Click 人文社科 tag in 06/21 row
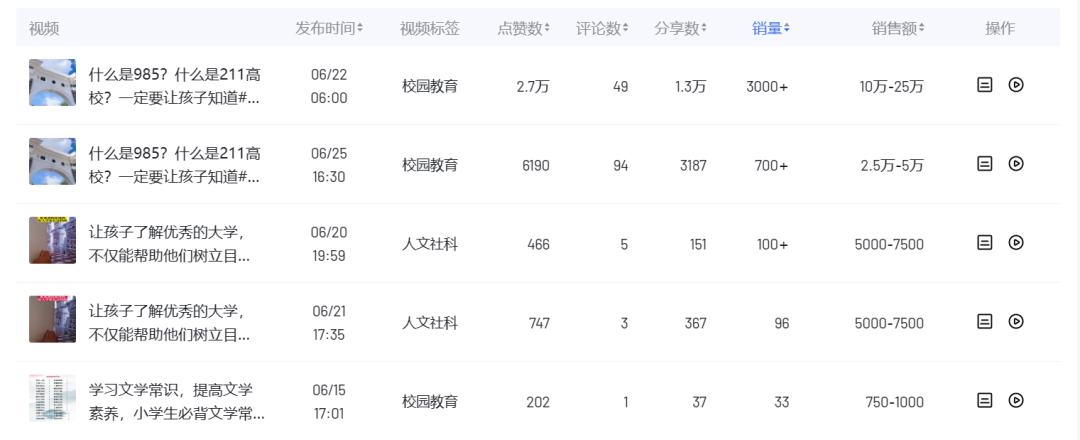 430,323
